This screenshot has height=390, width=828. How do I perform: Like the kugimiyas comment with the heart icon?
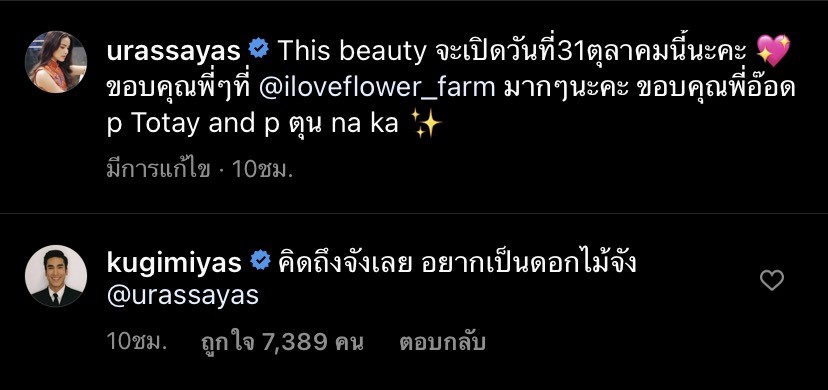[771, 280]
